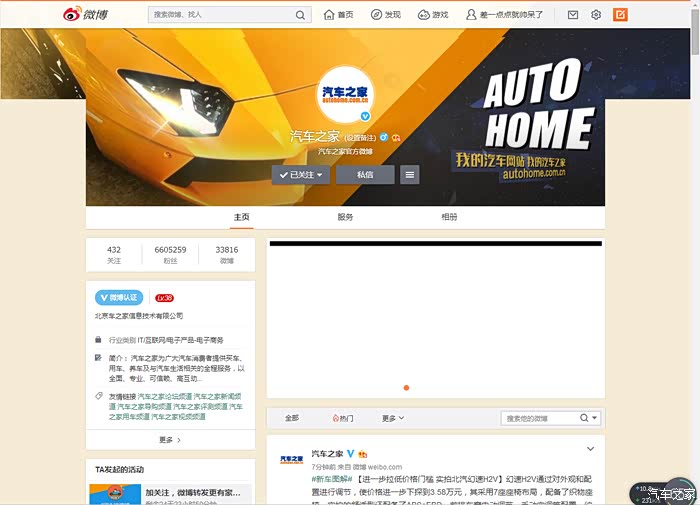Click the orange compose post icon
This screenshot has width=700, height=505.
coord(620,15)
